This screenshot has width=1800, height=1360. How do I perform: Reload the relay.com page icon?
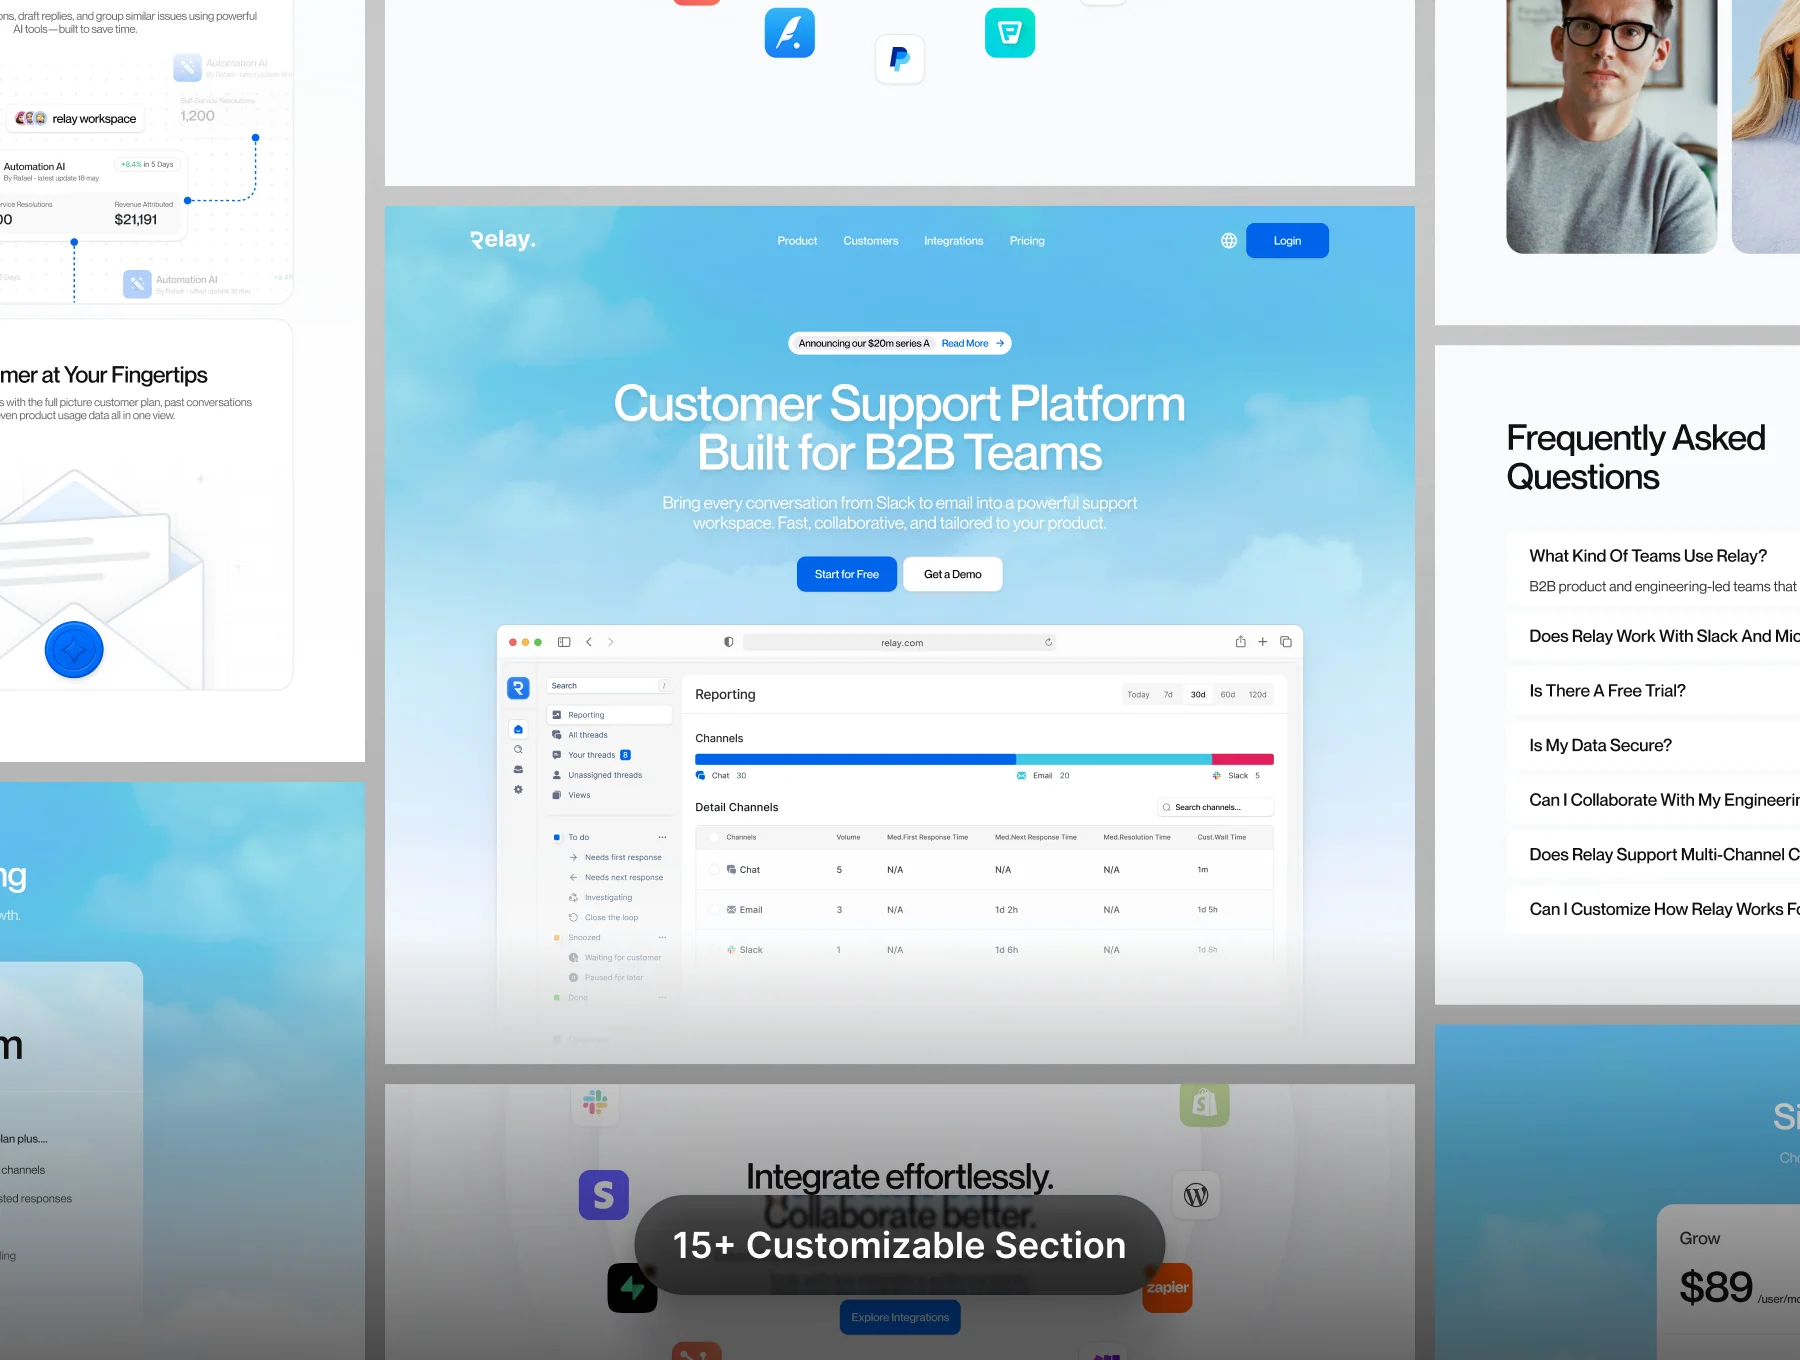1048,642
